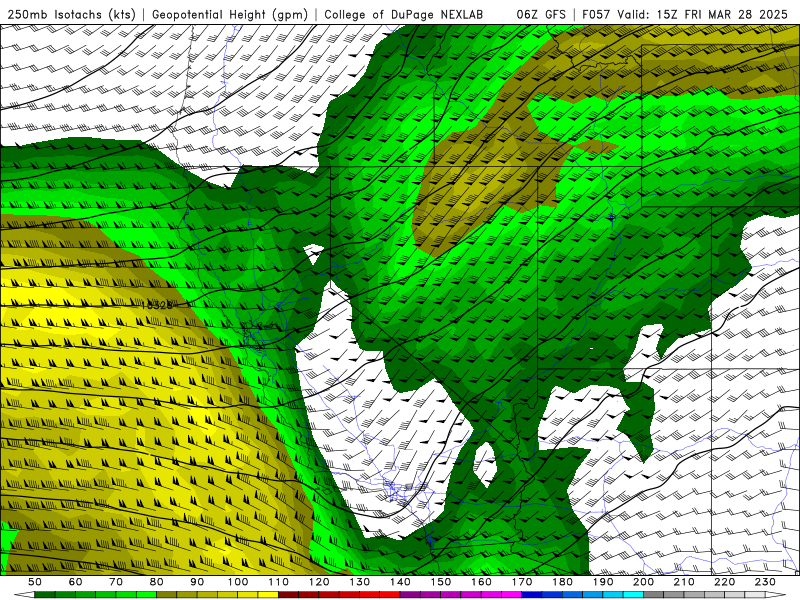Click the cyan swatch just before 200
This screenshot has width=800, height=600.
633,595
